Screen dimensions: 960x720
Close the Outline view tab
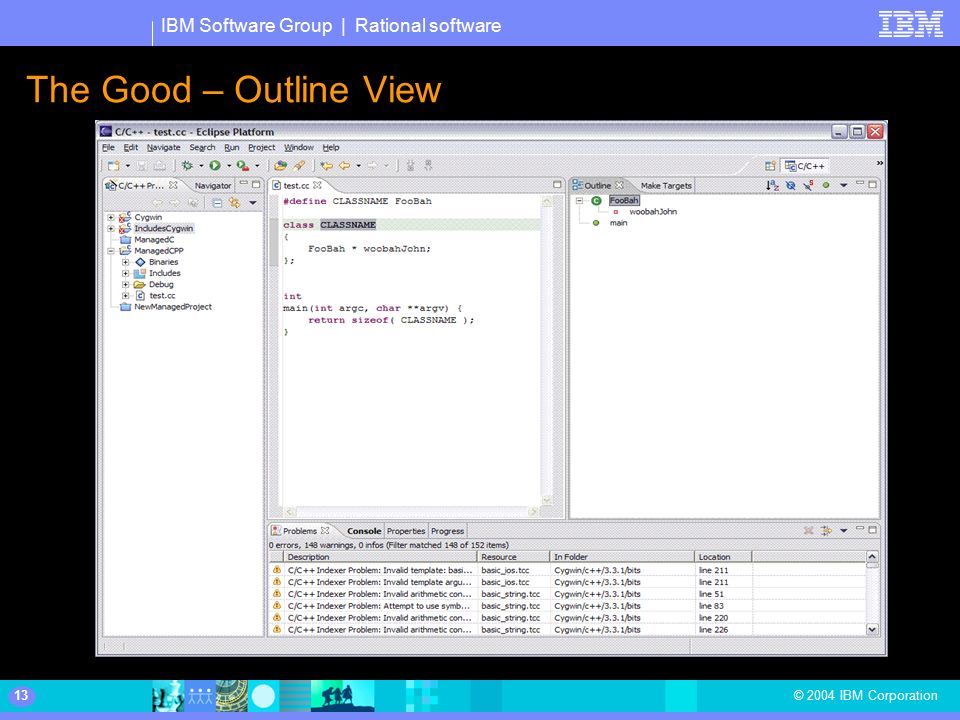pyautogui.click(x=620, y=185)
